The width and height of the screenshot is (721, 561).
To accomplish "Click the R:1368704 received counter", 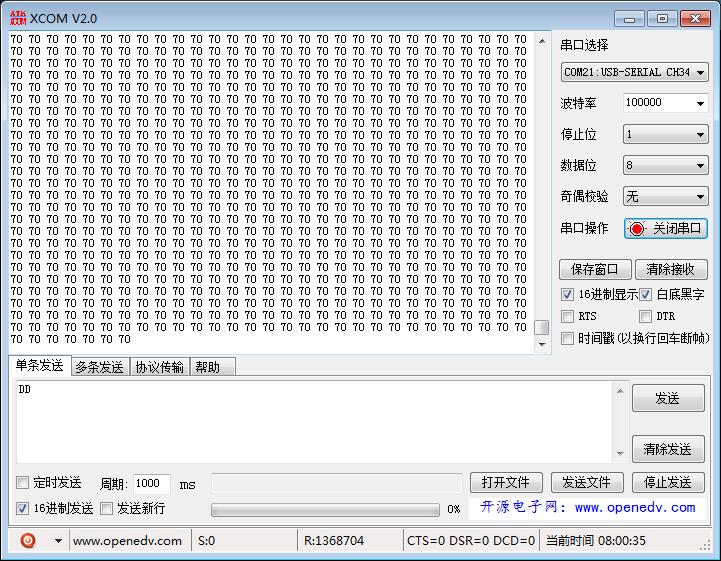I will (334, 541).
